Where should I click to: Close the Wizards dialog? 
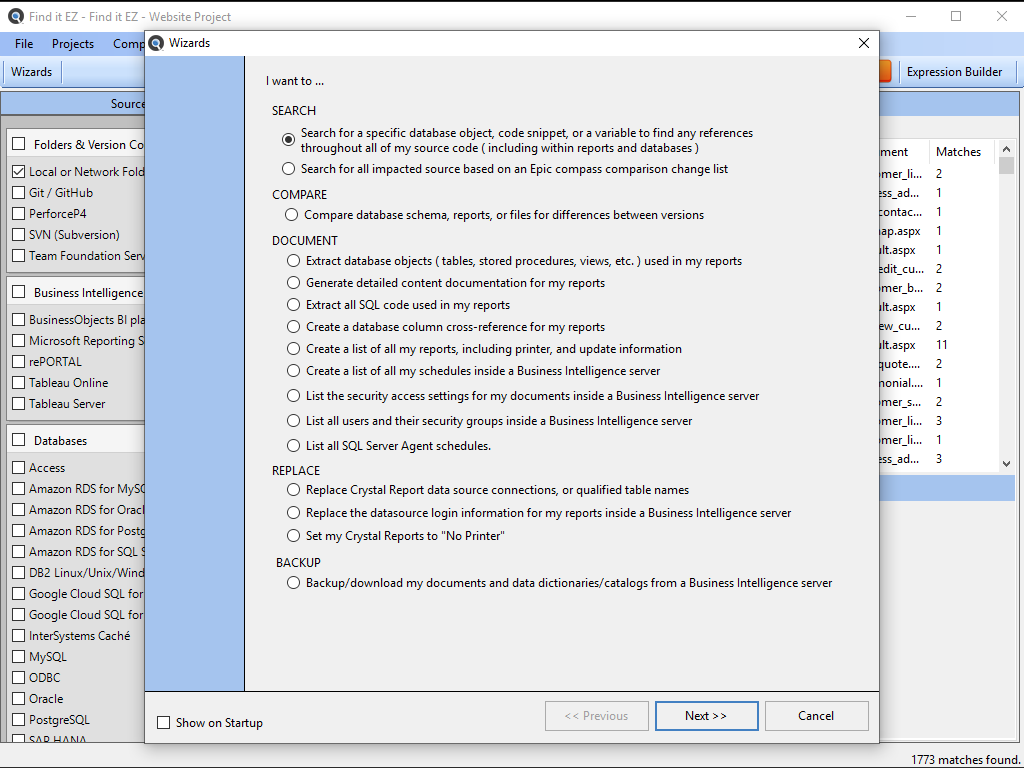click(x=864, y=43)
